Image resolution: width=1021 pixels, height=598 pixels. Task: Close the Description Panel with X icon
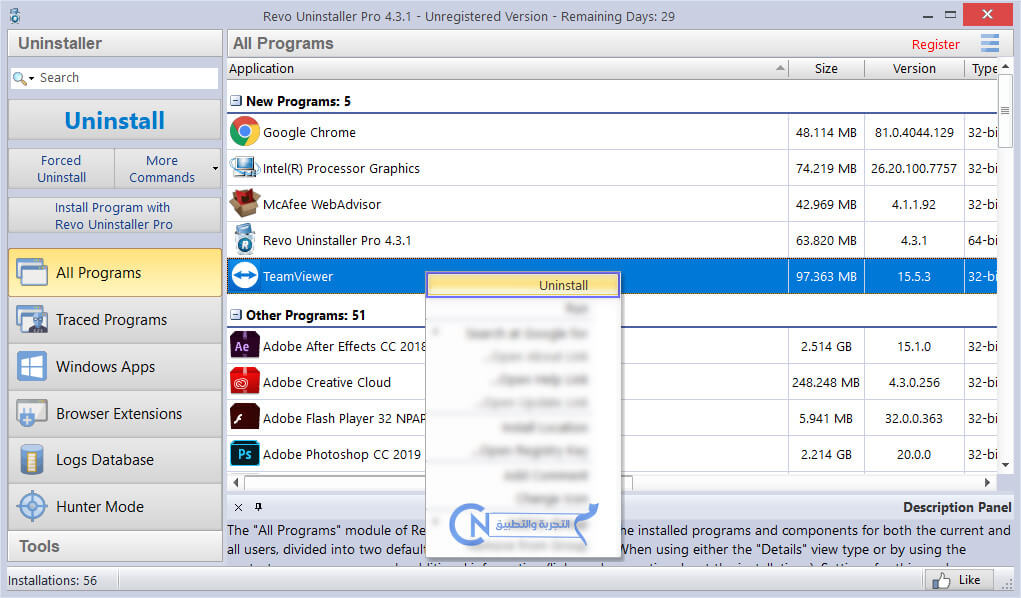[x=238, y=507]
